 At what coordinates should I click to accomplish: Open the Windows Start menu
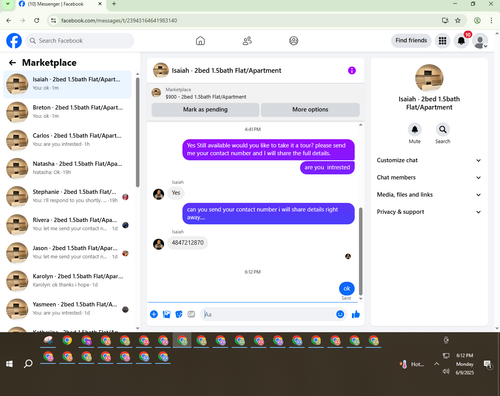click(9, 364)
